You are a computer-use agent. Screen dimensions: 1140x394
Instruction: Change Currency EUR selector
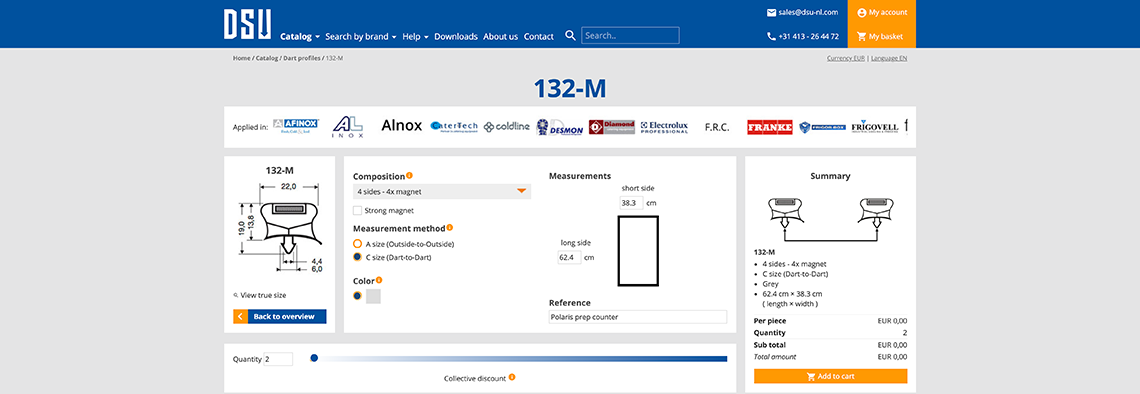click(x=846, y=58)
